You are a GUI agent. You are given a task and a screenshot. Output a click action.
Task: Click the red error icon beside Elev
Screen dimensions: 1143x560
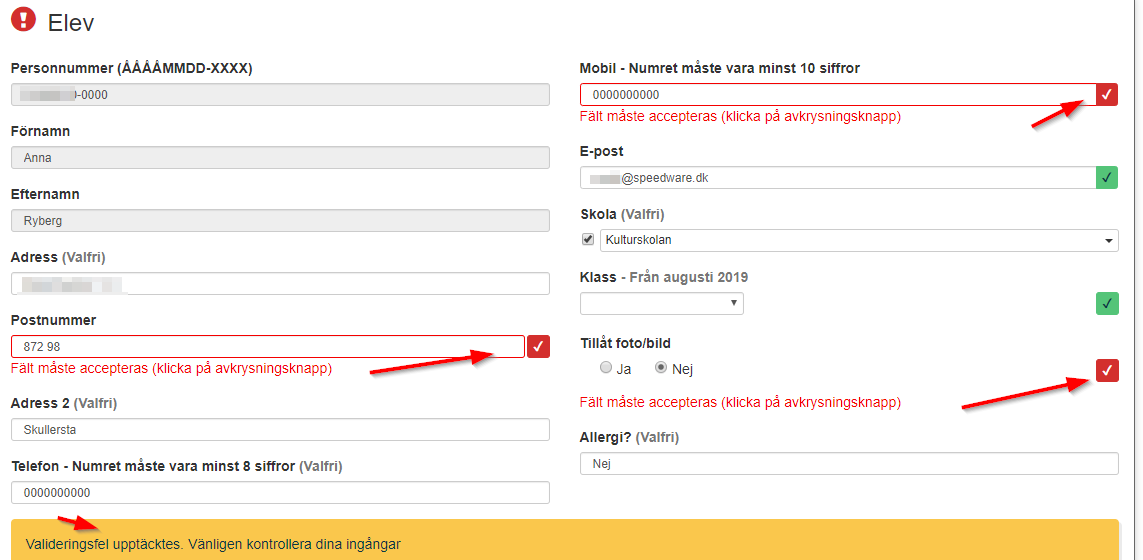[x=23, y=19]
